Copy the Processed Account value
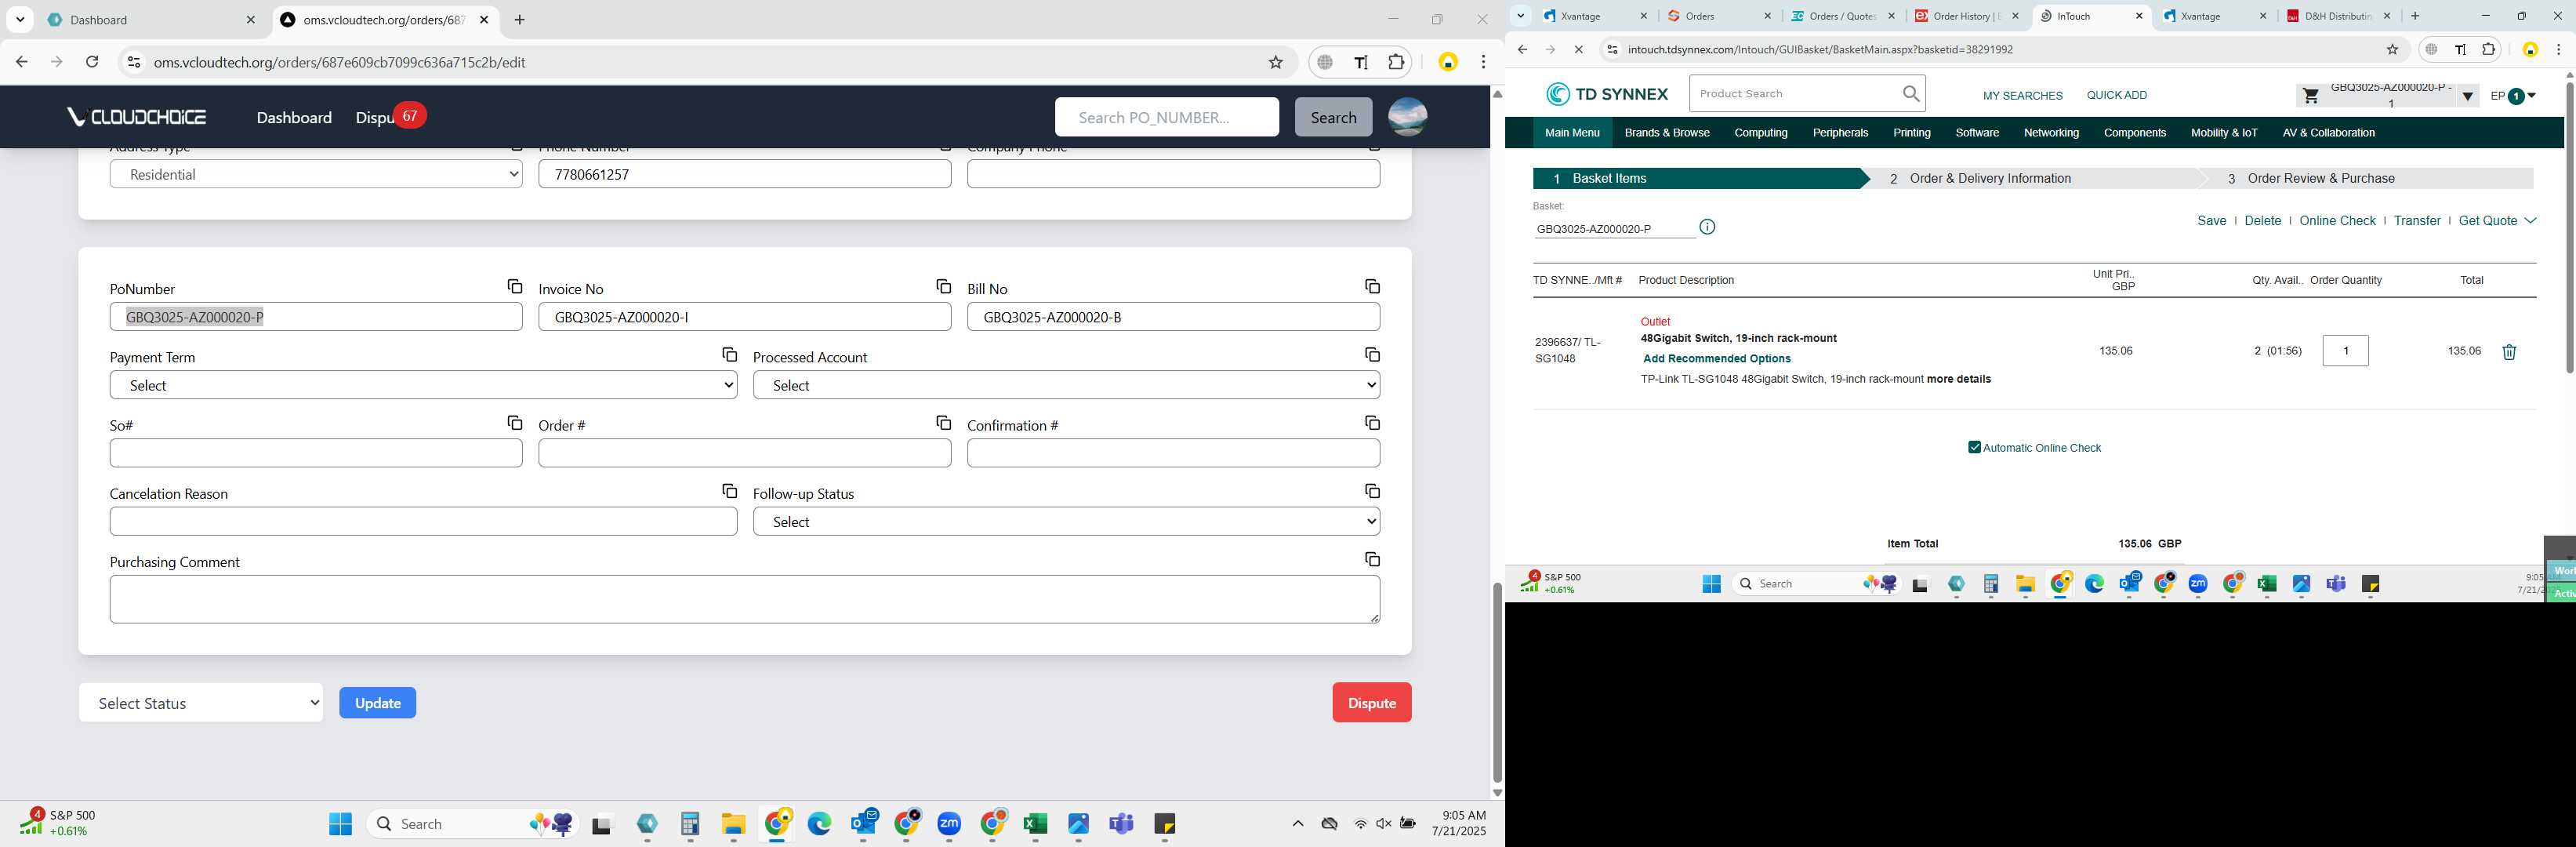This screenshot has height=847, width=2576. (1372, 355)
